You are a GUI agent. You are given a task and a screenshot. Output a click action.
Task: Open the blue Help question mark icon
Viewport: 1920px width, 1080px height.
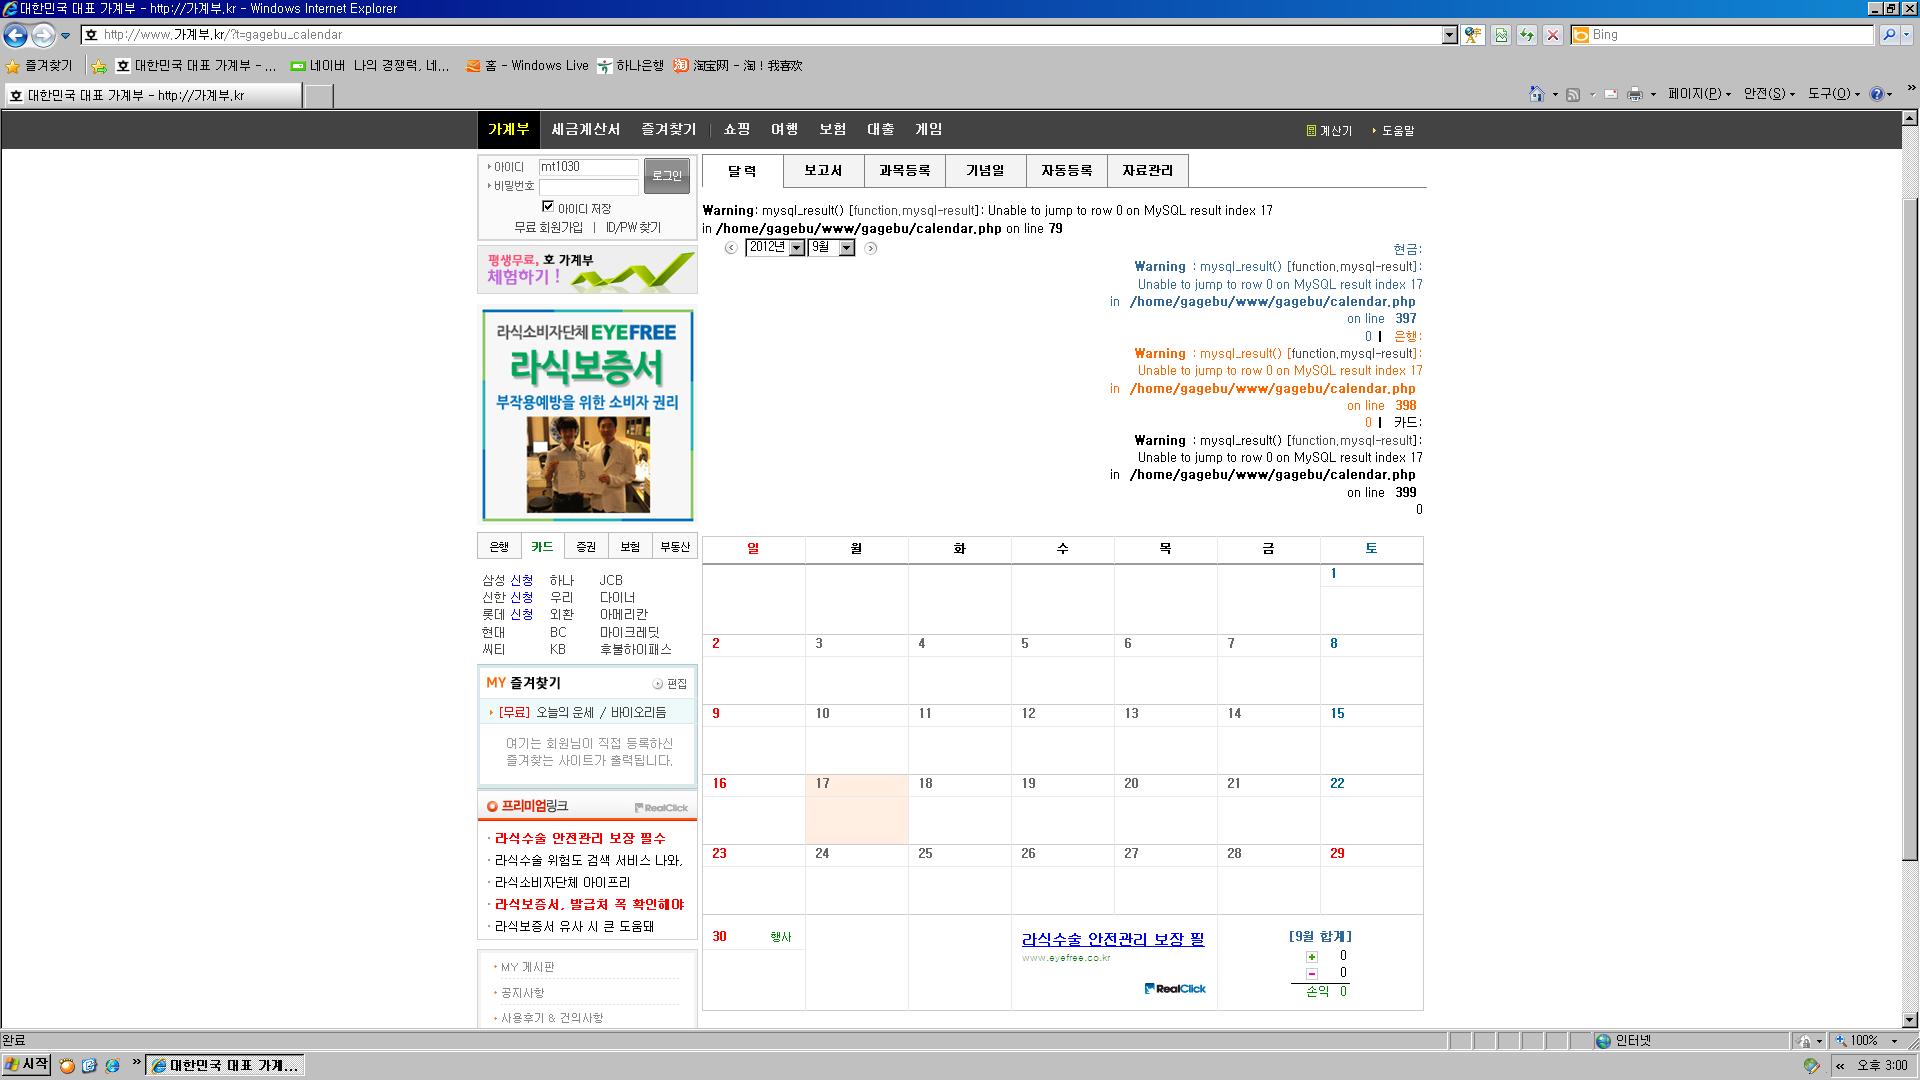pos(1877,94)
